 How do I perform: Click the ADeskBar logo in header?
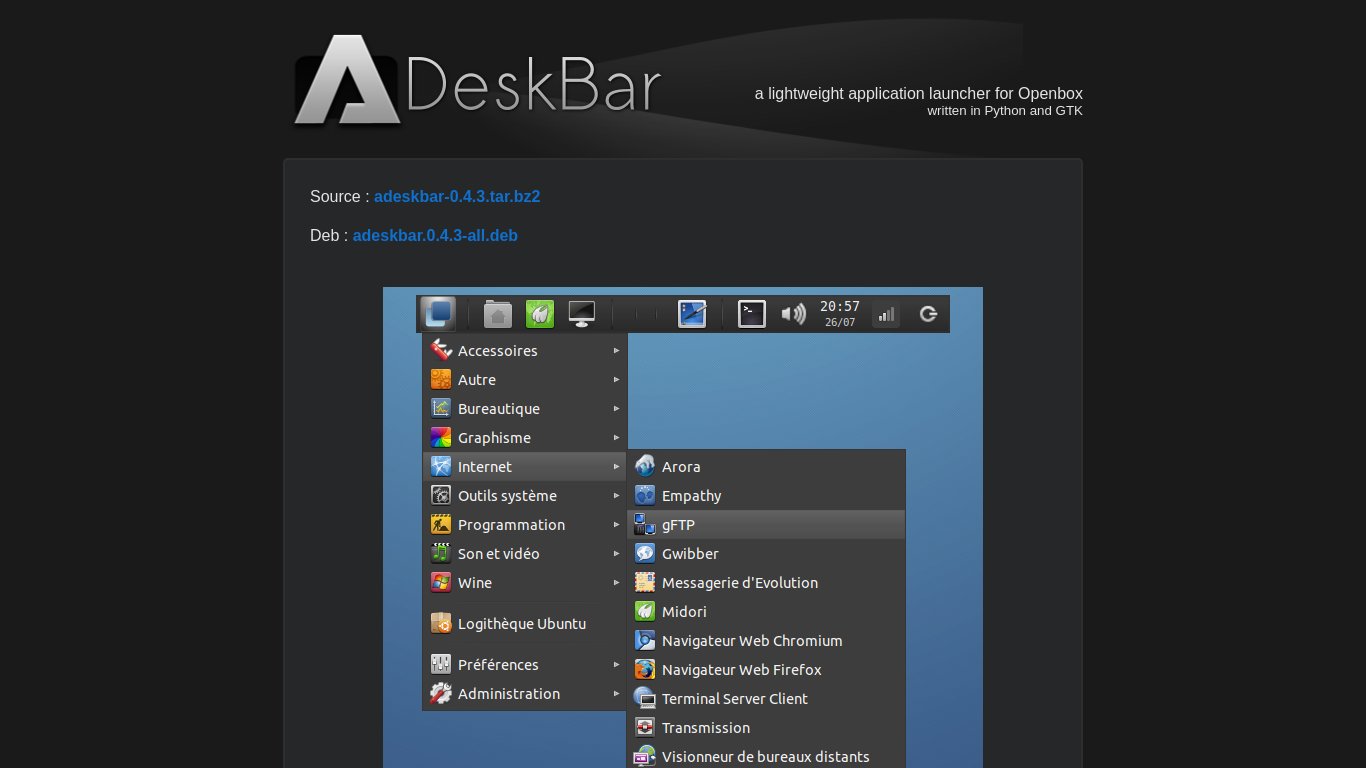478,82
